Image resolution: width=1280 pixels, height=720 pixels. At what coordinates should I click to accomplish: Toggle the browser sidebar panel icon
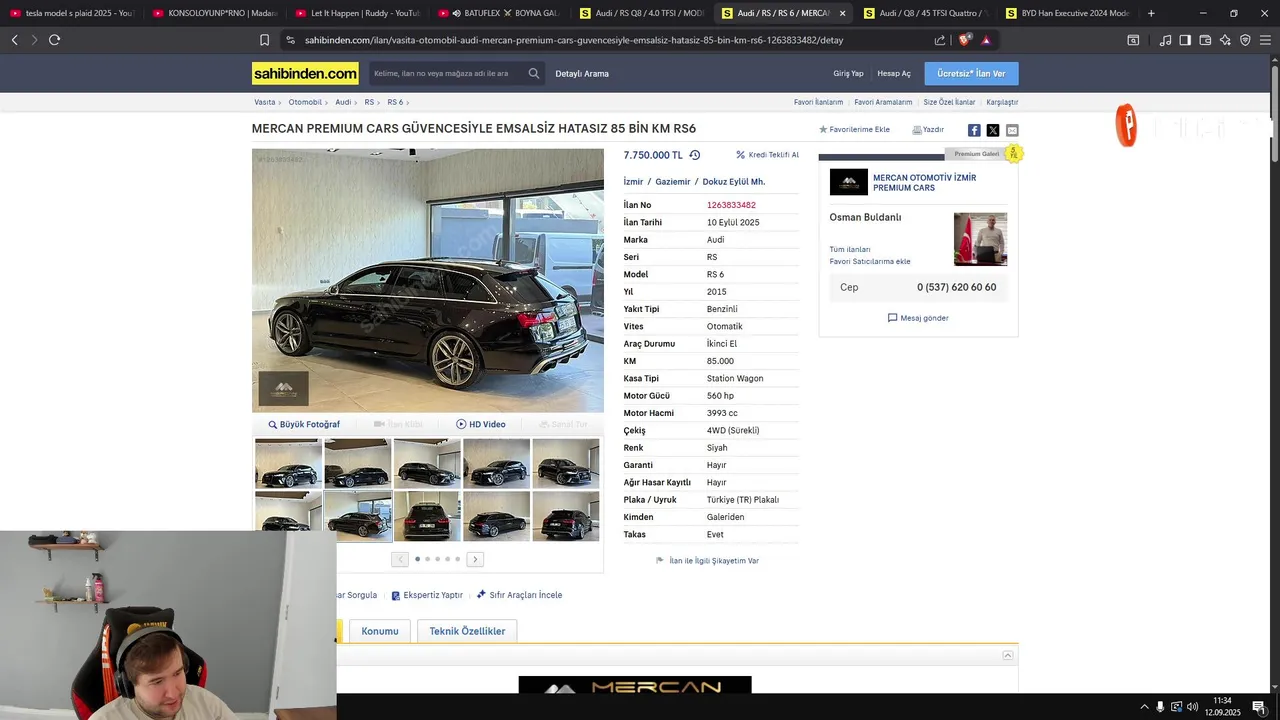pyautogui.click(x=1185, y=40)
